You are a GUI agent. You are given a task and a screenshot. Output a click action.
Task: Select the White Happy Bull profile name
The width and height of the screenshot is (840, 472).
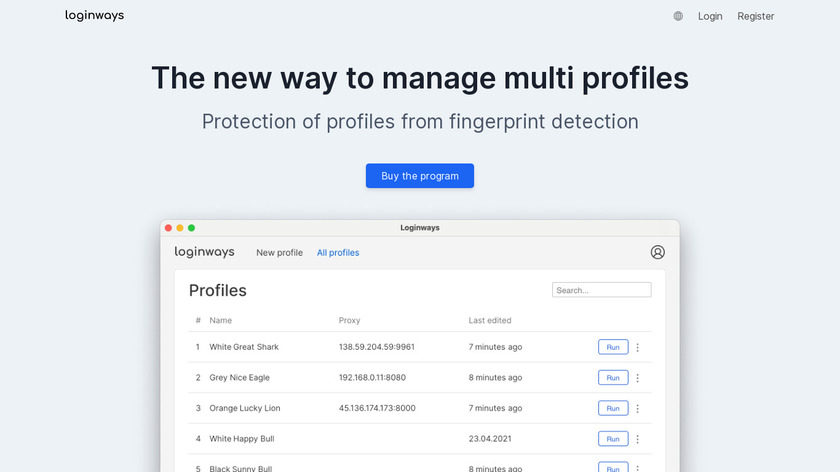click(242, 438)
